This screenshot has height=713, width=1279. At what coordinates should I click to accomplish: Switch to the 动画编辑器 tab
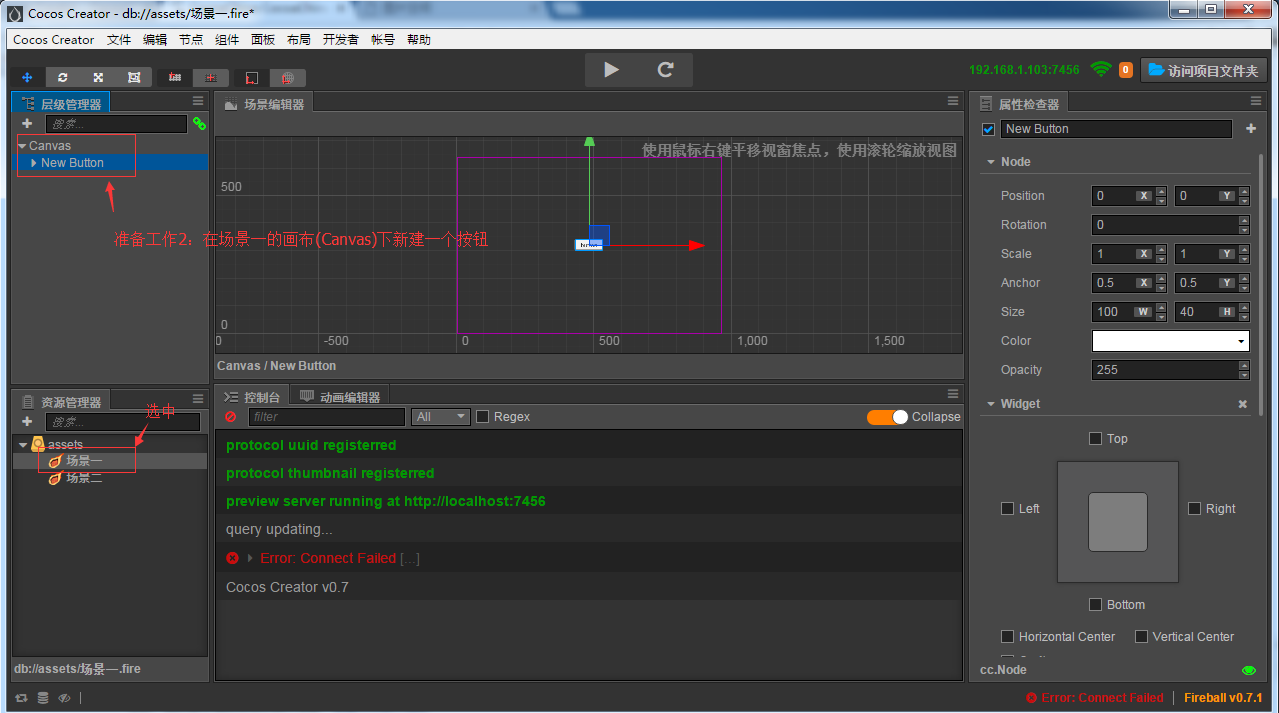341,396
